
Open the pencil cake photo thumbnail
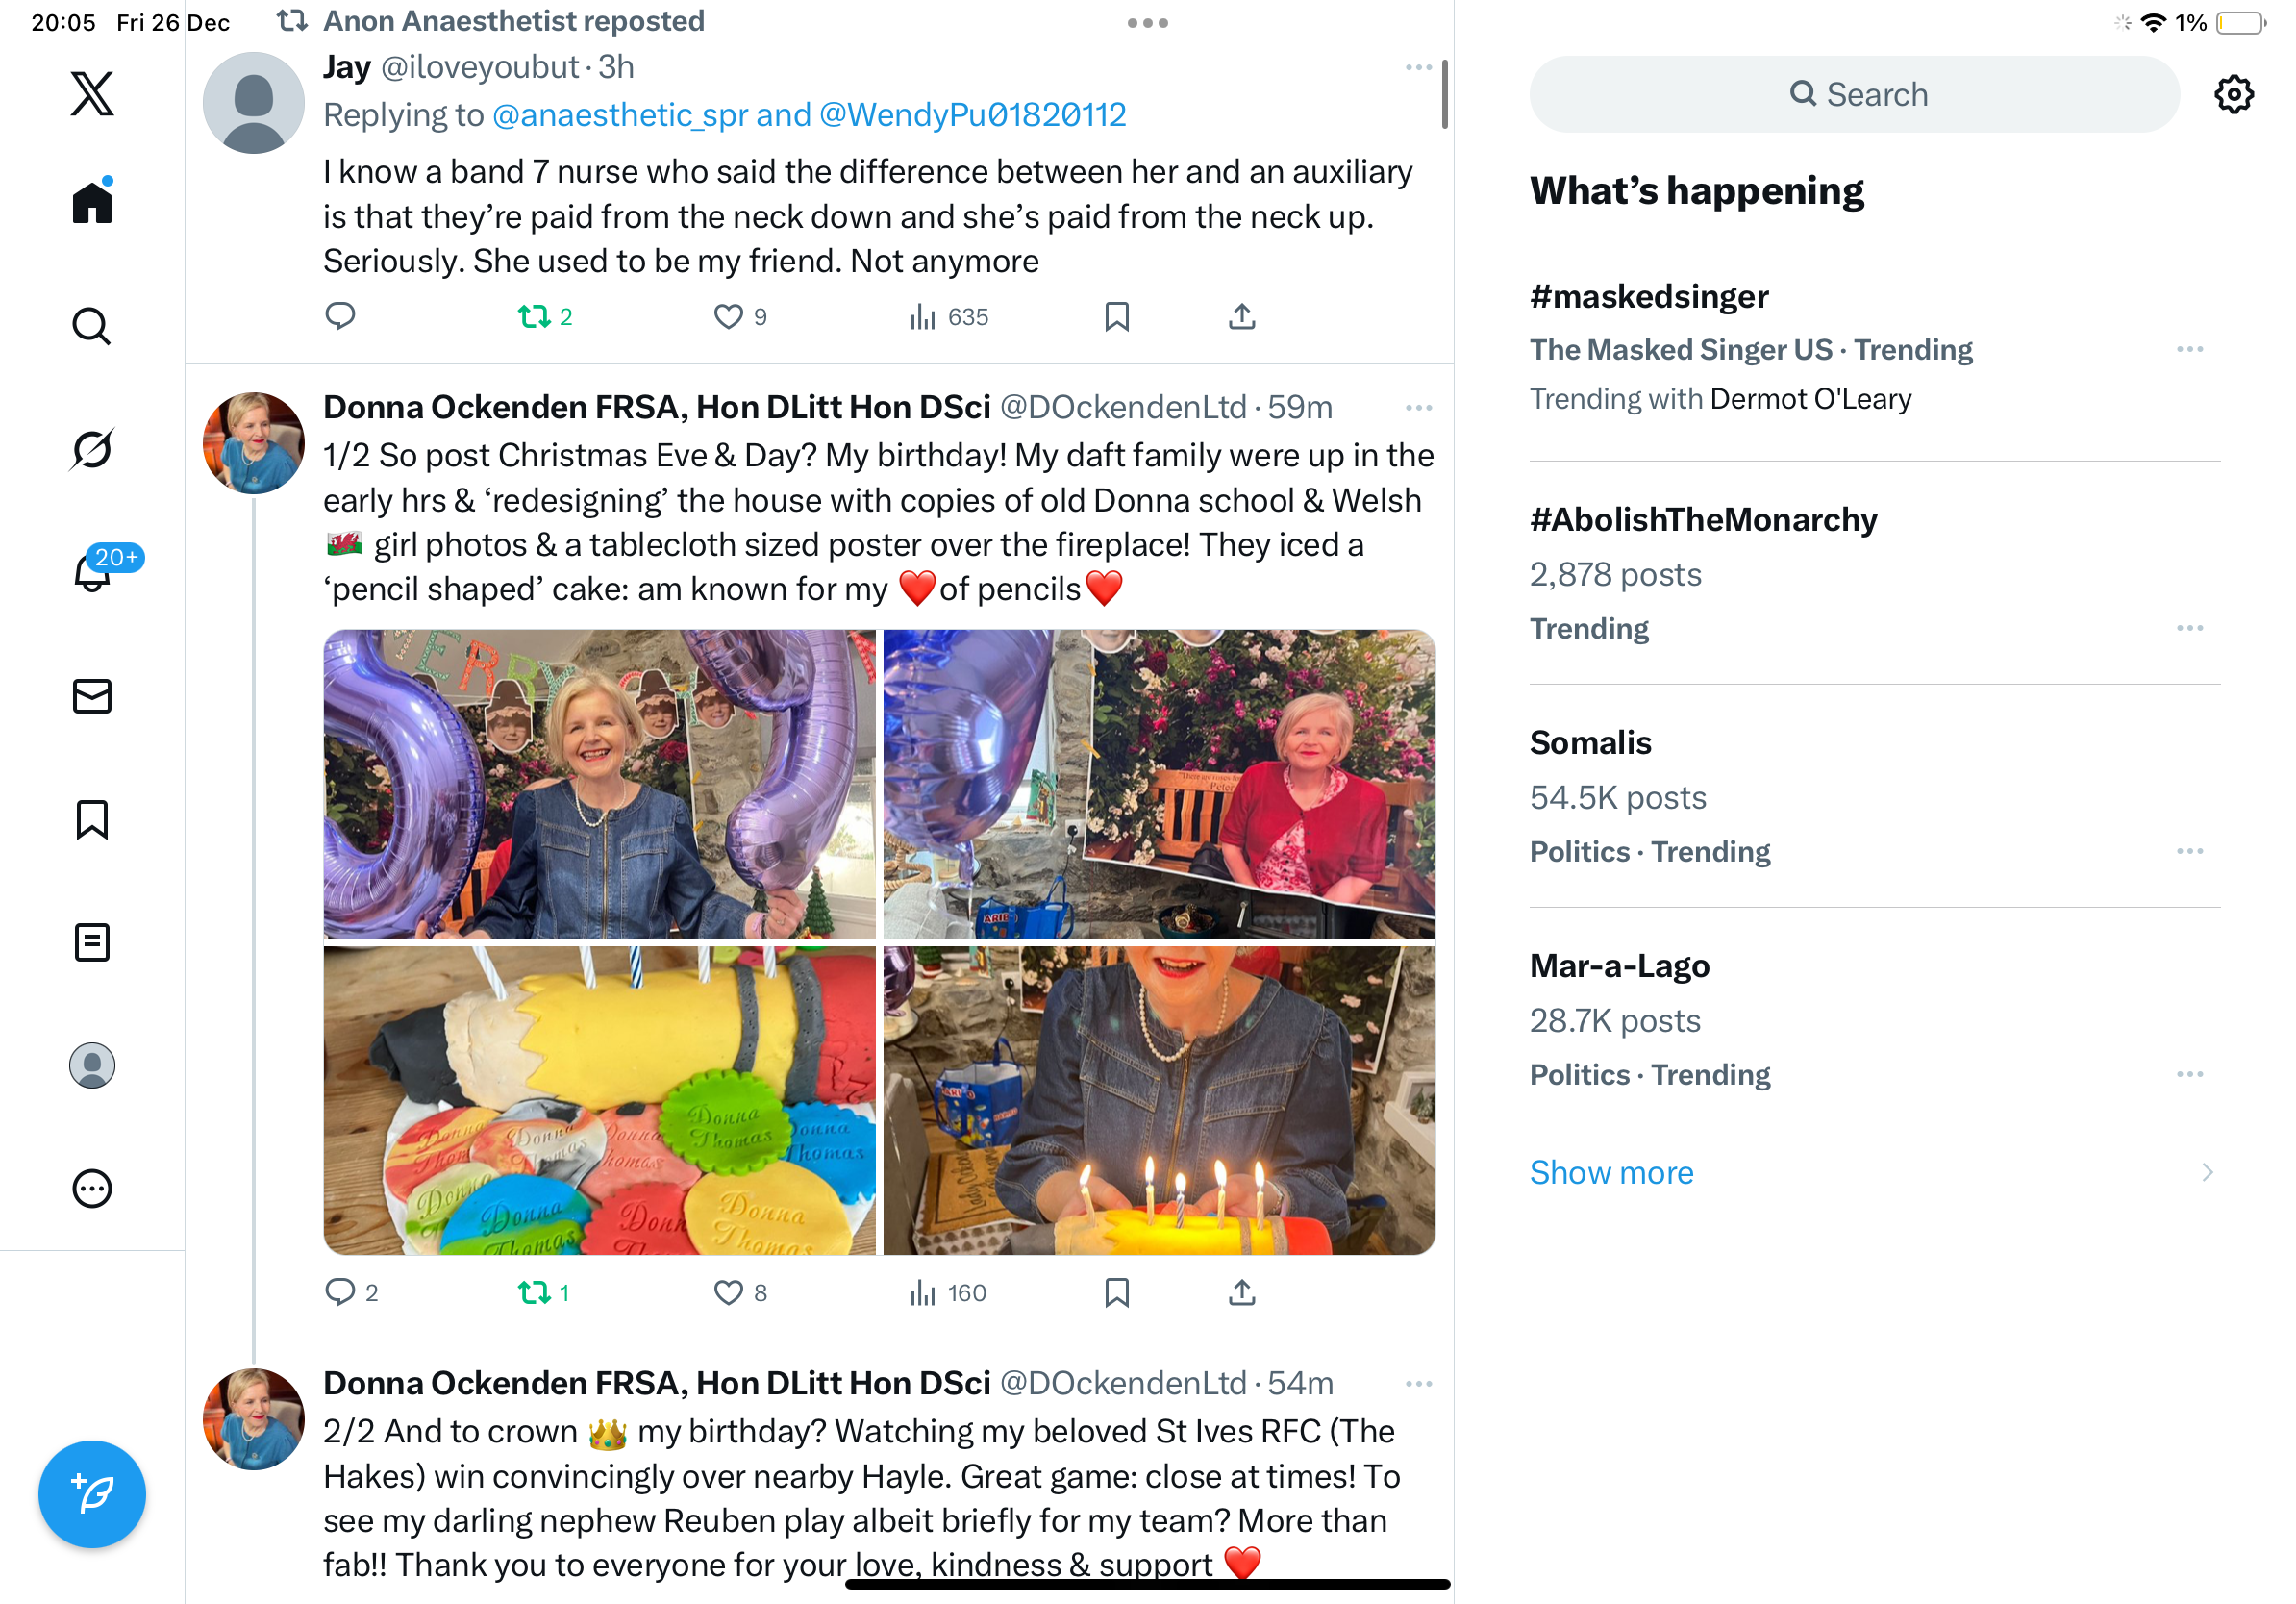pyautogui.click(x=599, y=1101)
